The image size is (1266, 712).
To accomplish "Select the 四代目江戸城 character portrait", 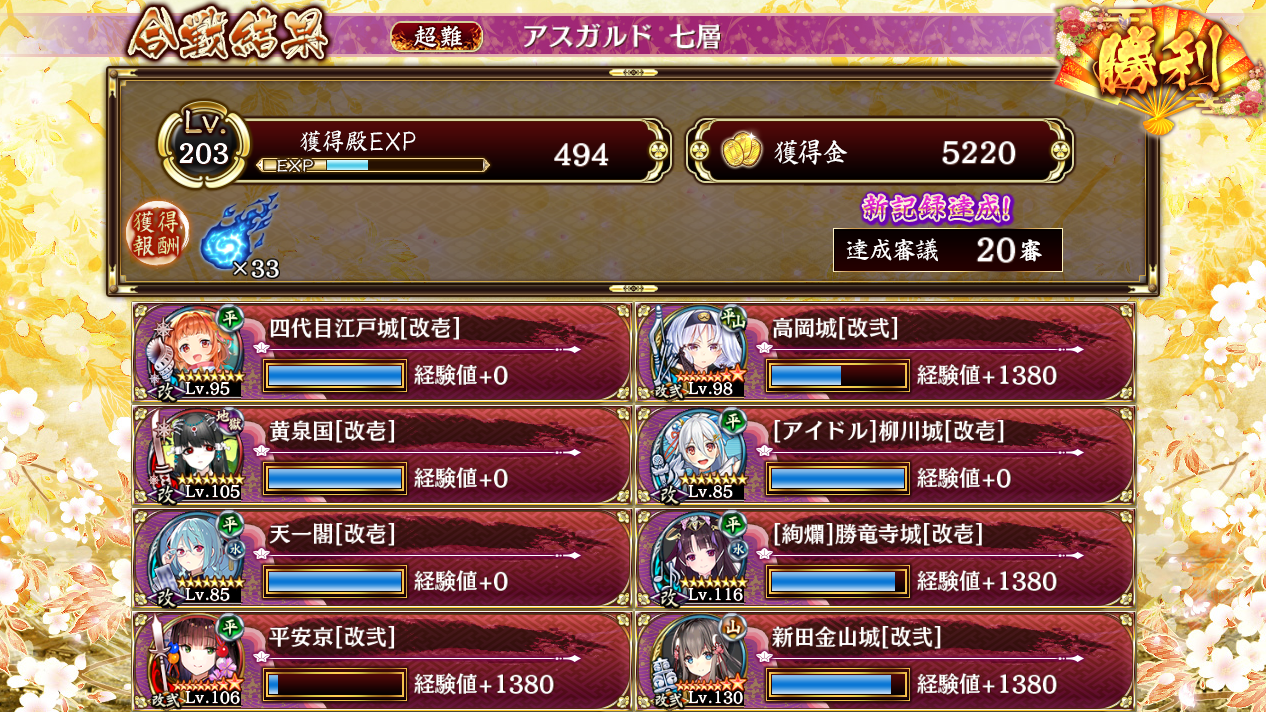I will click(x=192, y=353).
